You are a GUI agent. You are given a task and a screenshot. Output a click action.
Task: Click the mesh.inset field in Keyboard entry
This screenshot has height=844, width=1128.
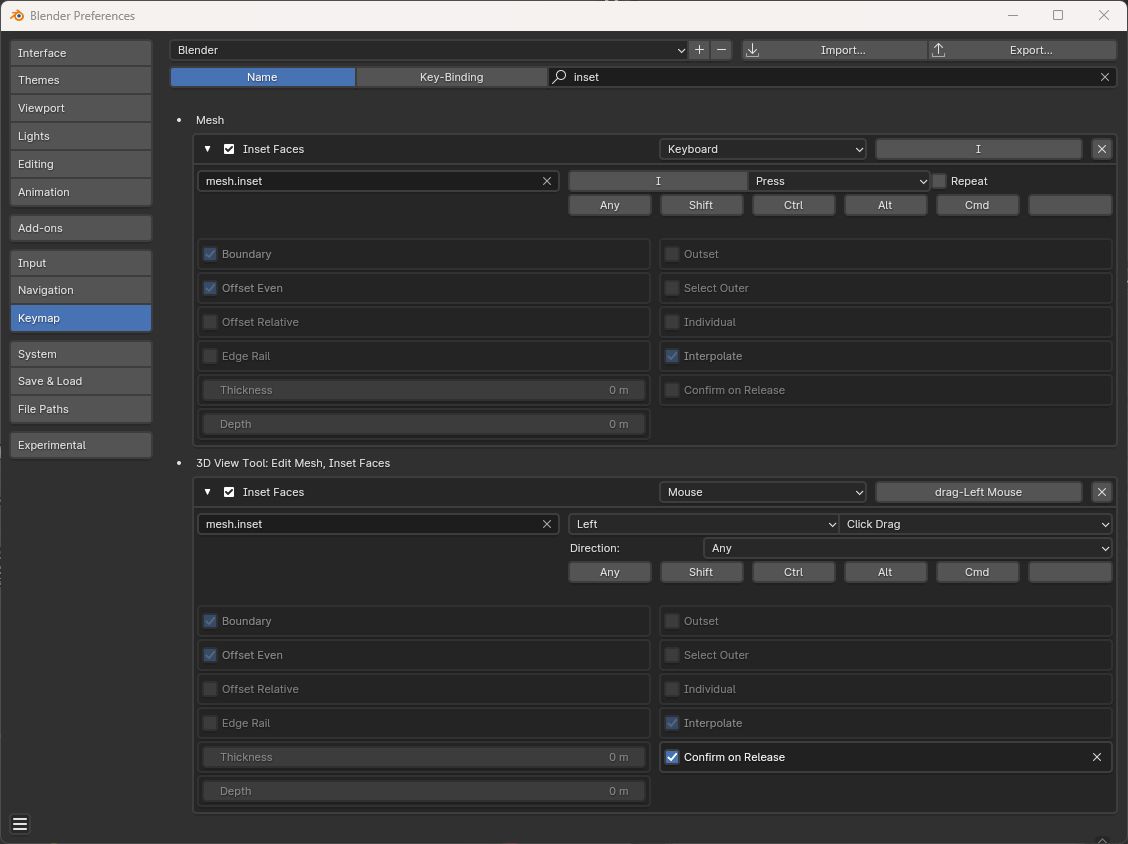(x=378, y=181)
